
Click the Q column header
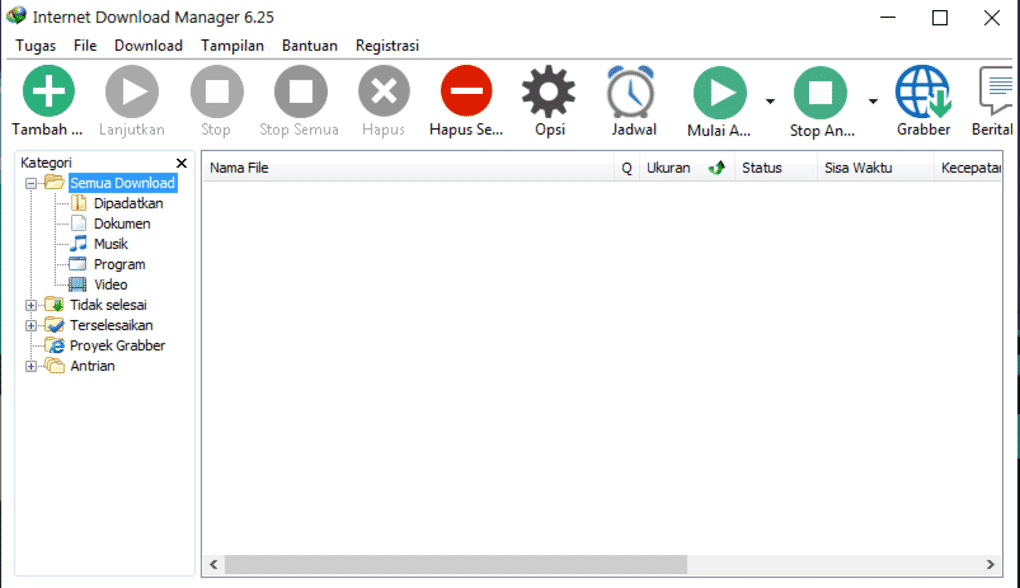coord(626,168)
